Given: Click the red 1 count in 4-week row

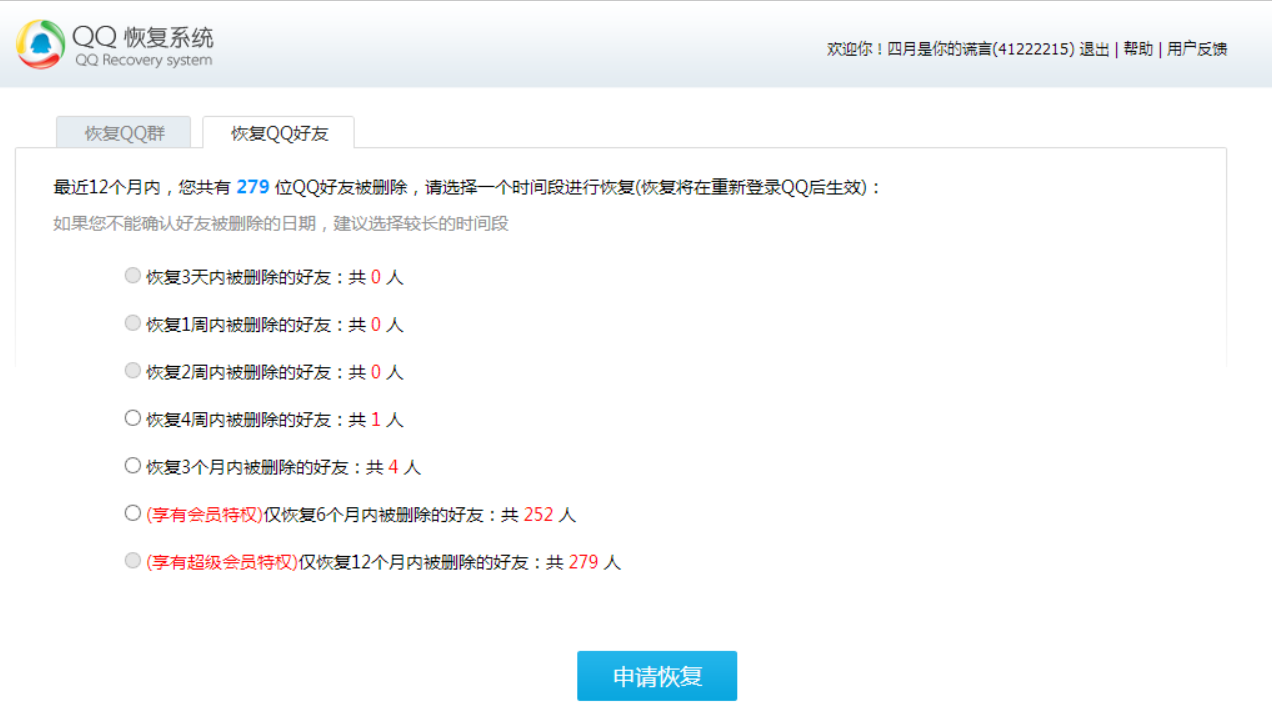Looking at the screenshot, I should point(376,420).
